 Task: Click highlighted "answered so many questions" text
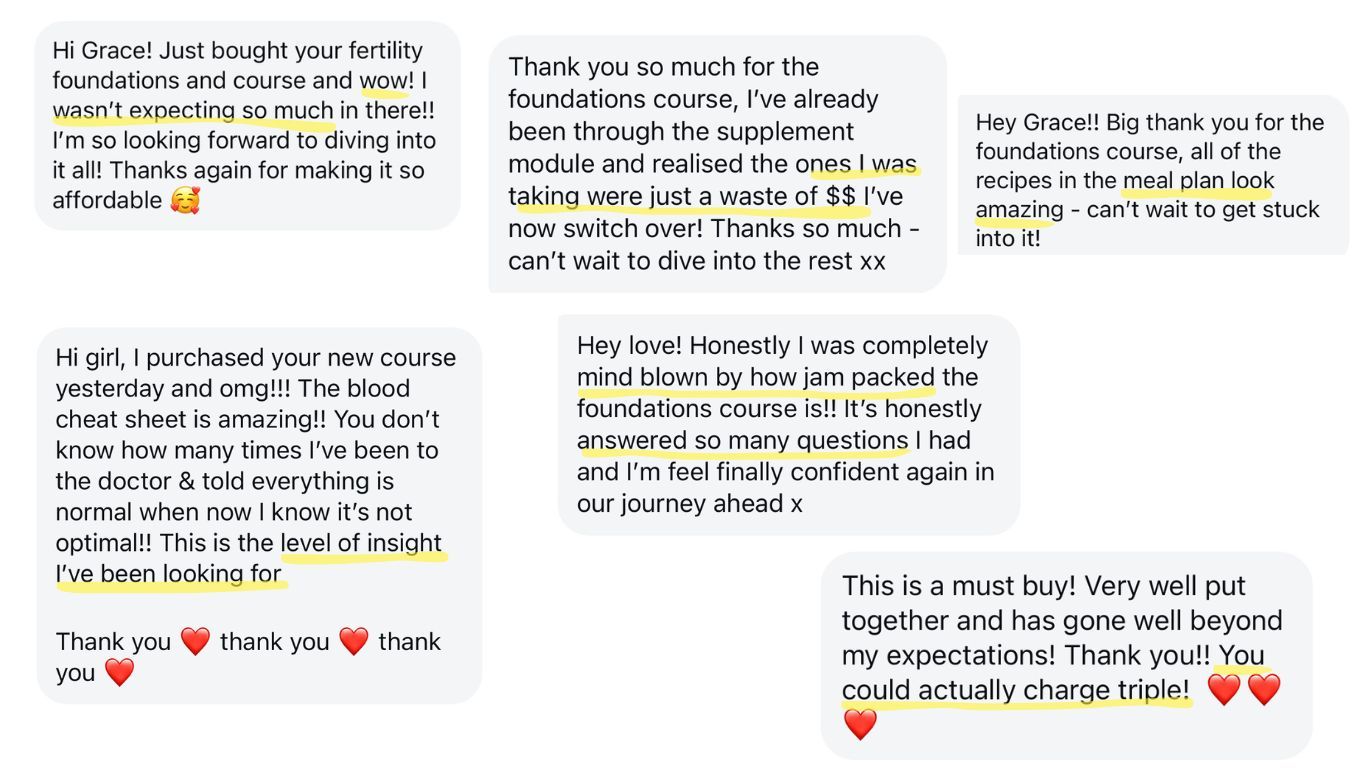pyautogui.click(x=742, y=440)
